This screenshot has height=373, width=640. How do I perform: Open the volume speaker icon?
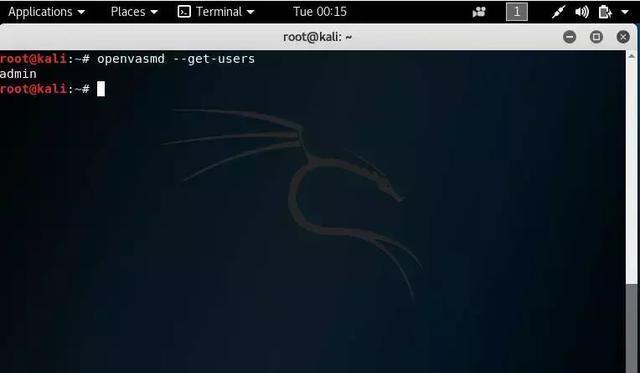582,12
